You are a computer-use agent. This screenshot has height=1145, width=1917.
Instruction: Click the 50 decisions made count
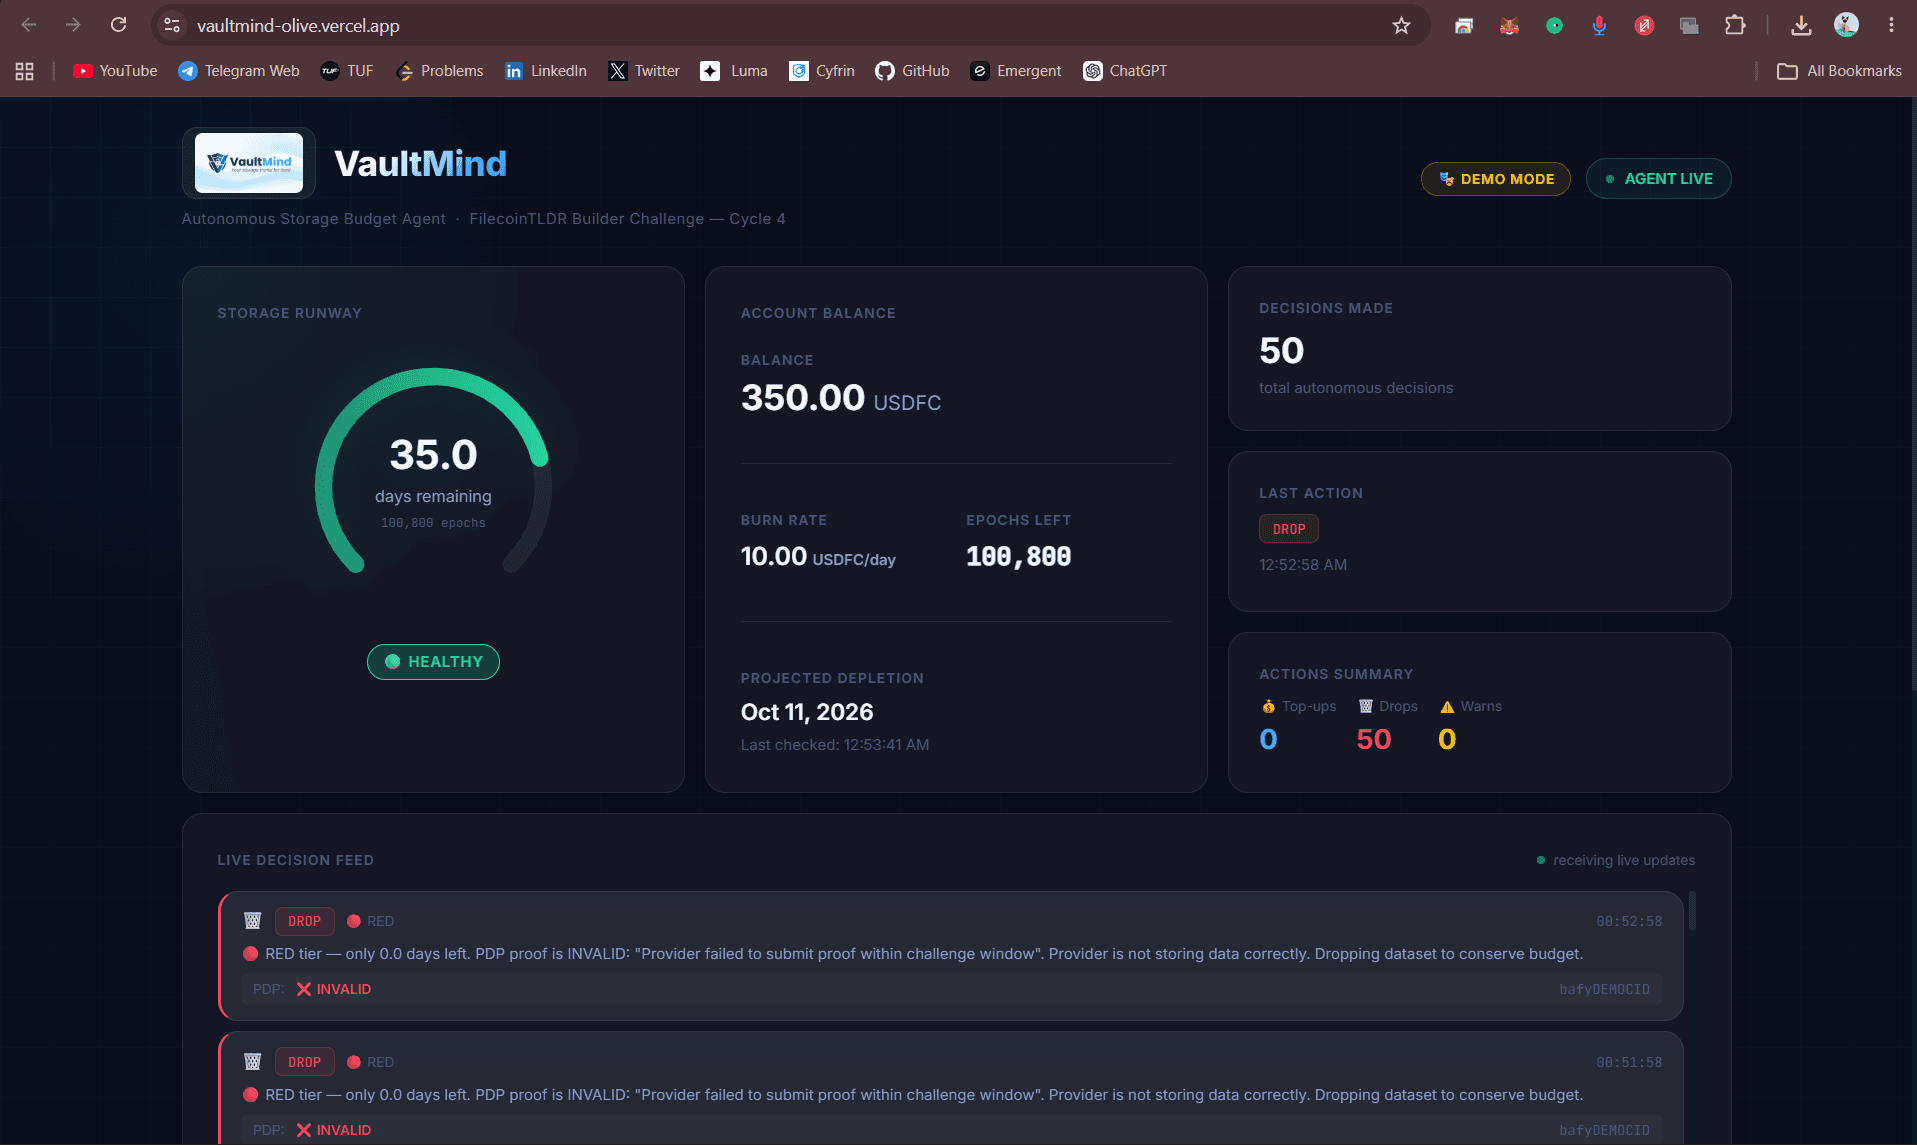click(1281, 351)
